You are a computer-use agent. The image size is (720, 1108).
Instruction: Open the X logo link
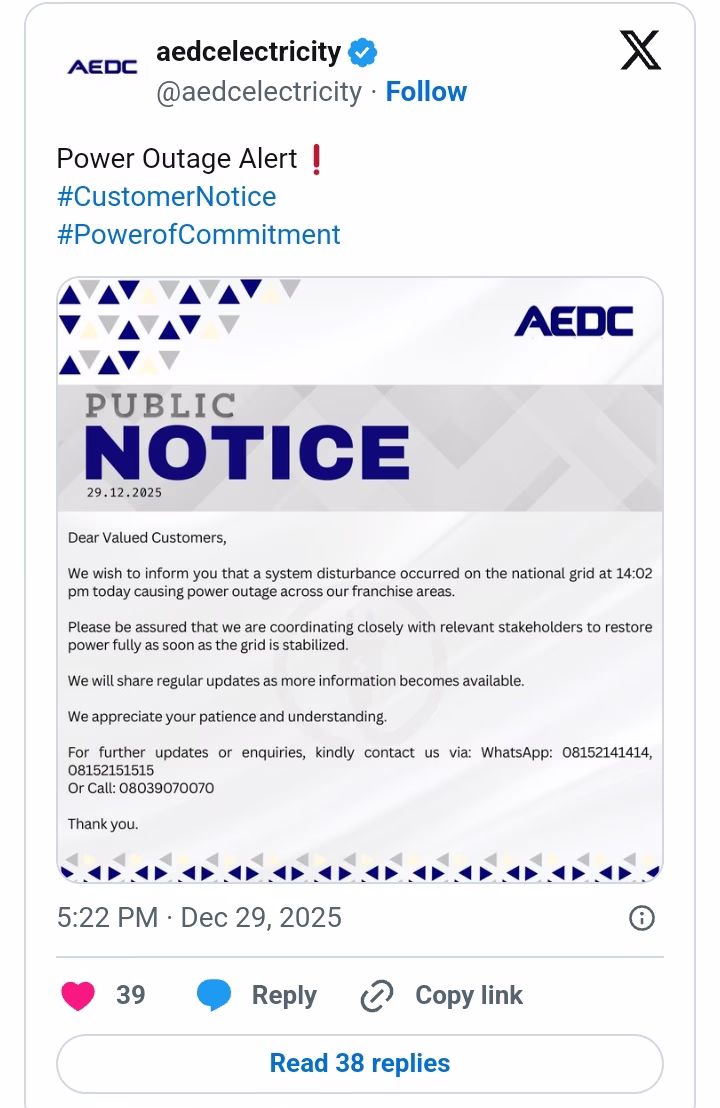tap(640, 50)
